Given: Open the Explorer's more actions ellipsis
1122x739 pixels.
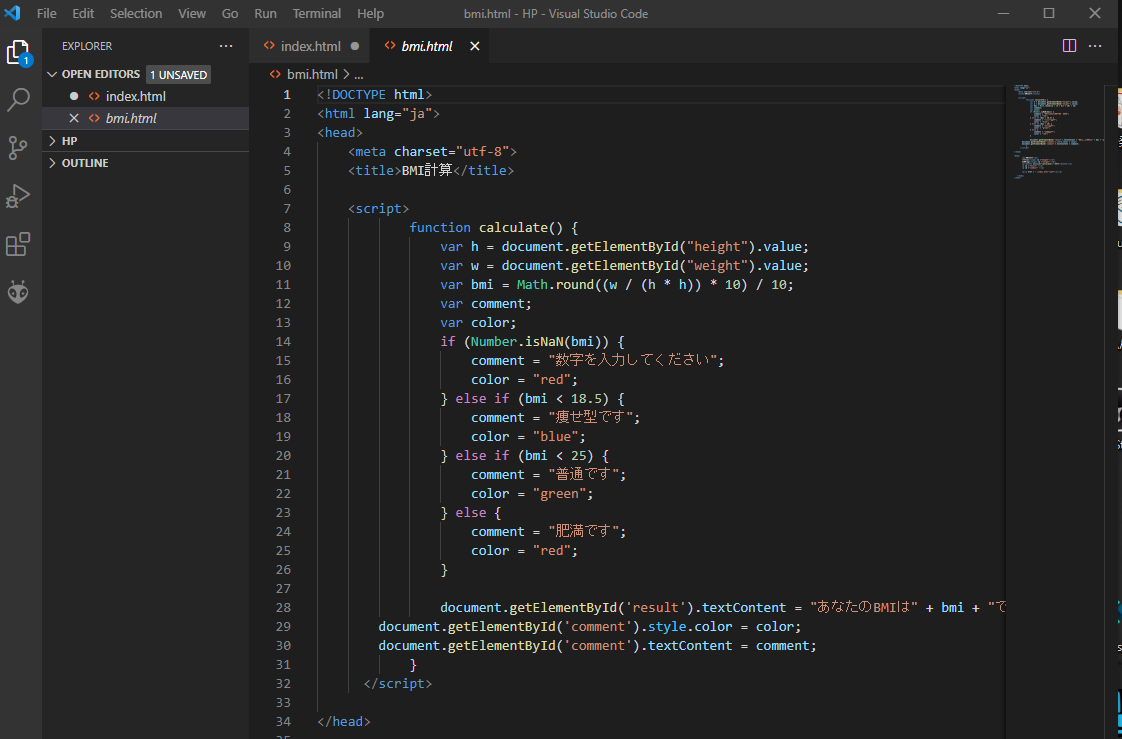Looking at the screenshot, I should (x=226, y=45).
